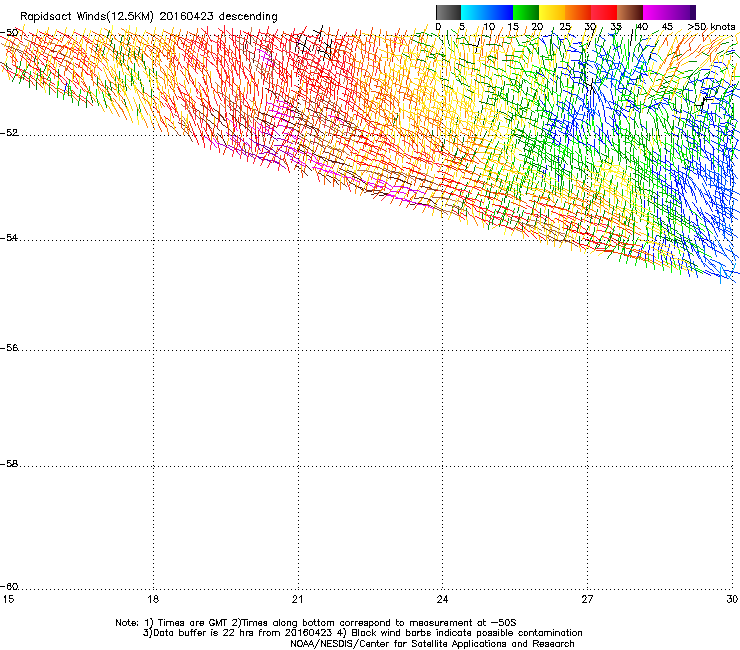This screenshot has width=740, height=650.
Task: Click the yellow 20-25 knots legend segment
Action: click(x=552, y=12)
